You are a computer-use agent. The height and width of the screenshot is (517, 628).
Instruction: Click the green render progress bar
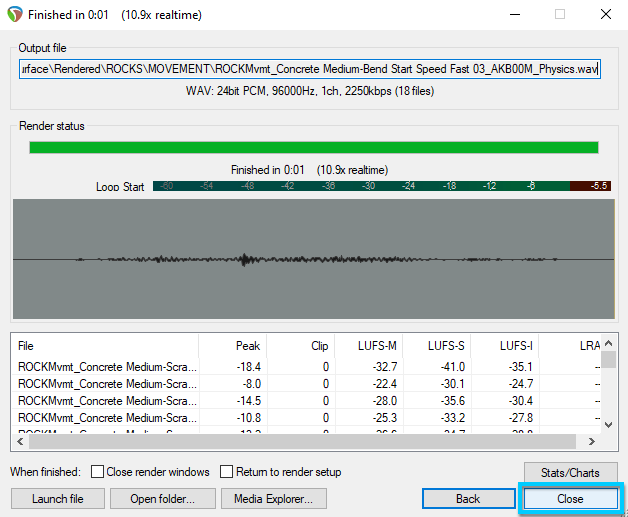tap(313, 147)
